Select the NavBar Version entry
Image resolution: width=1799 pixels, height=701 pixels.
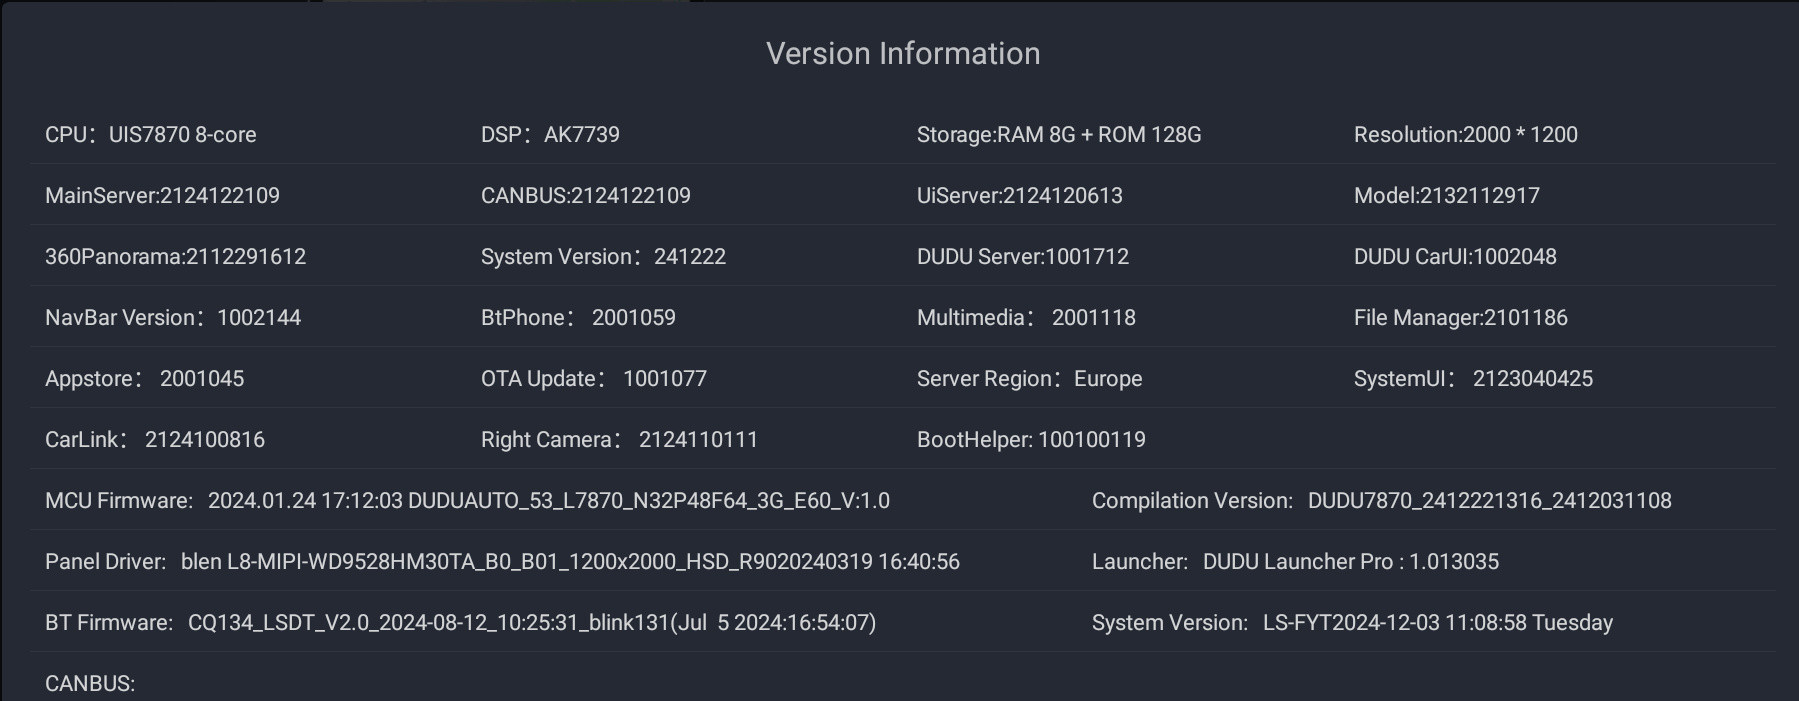click(173, 318)
